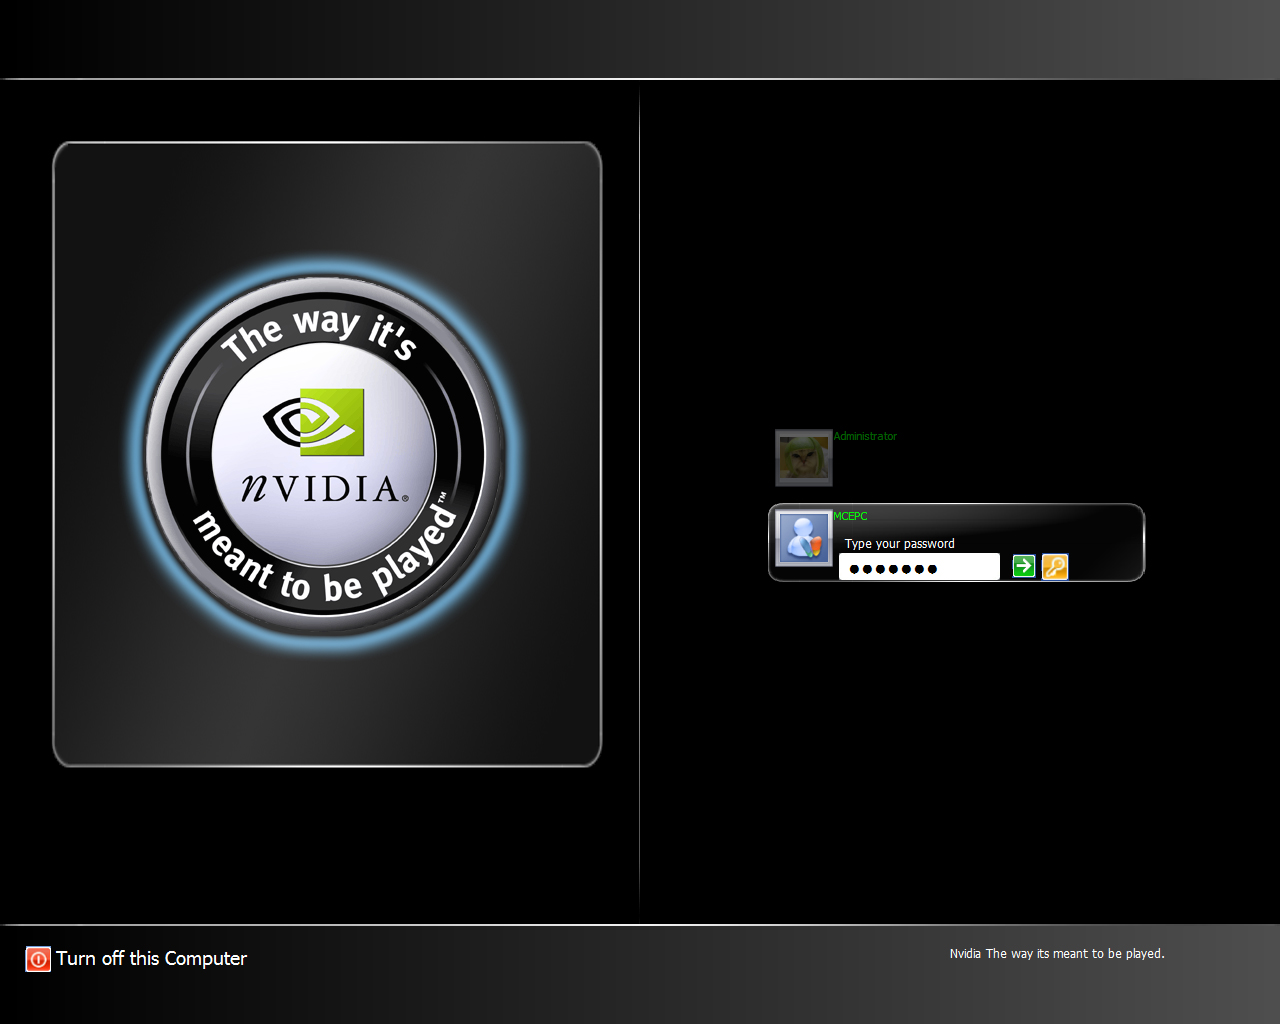Select the Administrator account picture
Screen dimensions: 1280x1024
click(x=804, y=458)
